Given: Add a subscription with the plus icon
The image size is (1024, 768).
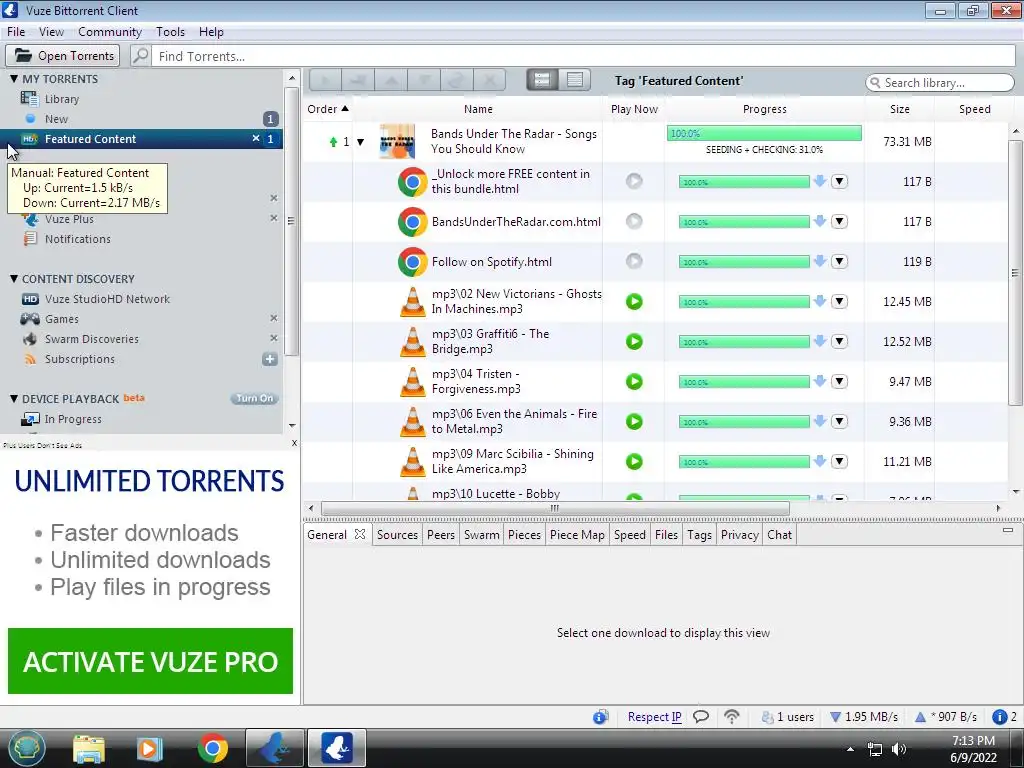Looking at the screenshot, I should point(270,359).
